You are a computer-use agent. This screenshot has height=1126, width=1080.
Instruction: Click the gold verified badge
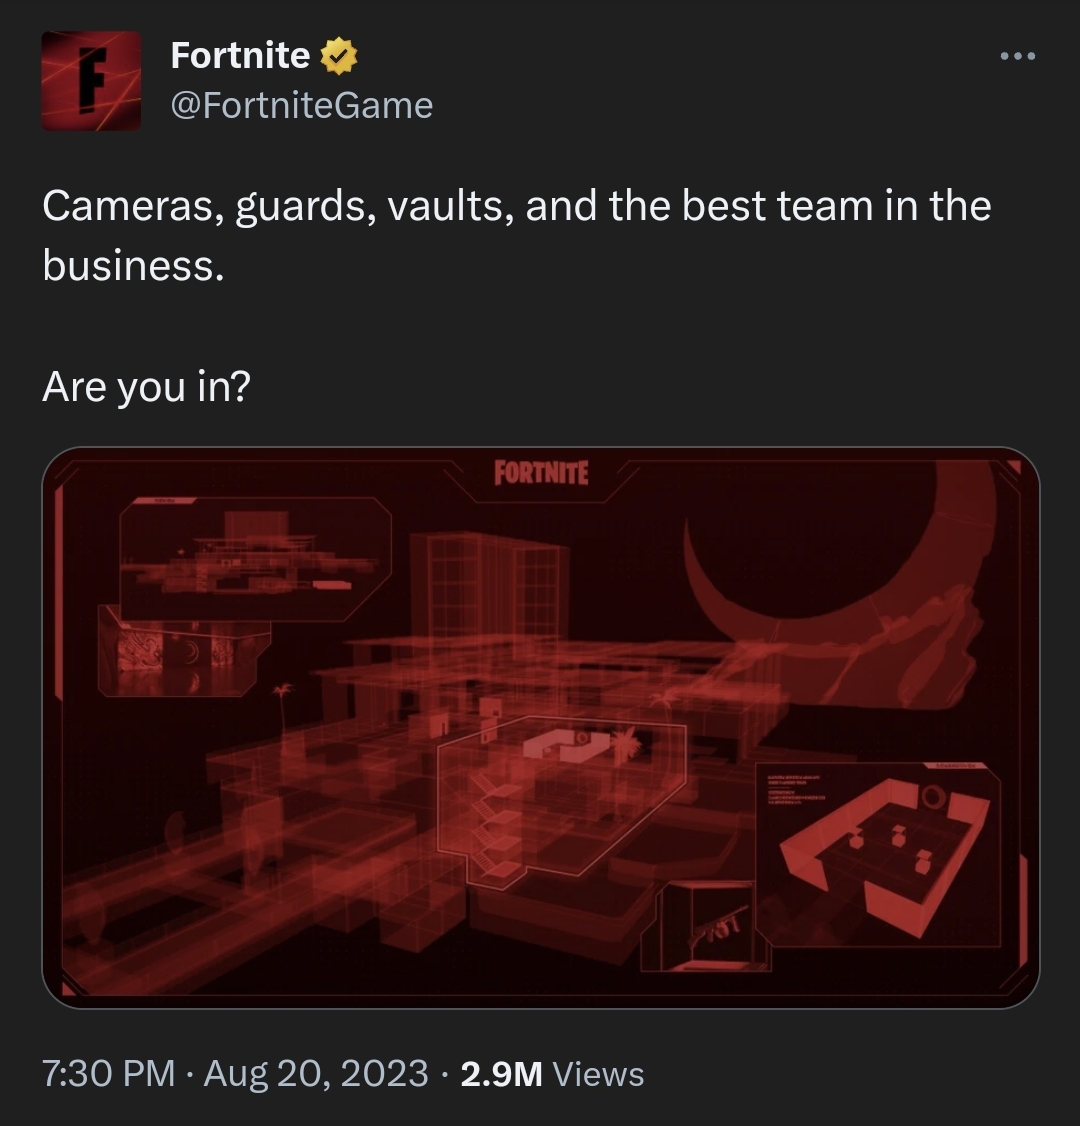(x=338, y=56)
